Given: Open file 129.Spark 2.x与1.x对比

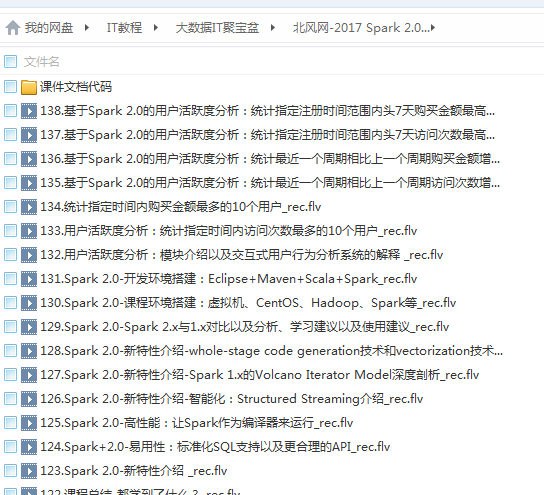Looking at the screenshot, I should point(245,327).
